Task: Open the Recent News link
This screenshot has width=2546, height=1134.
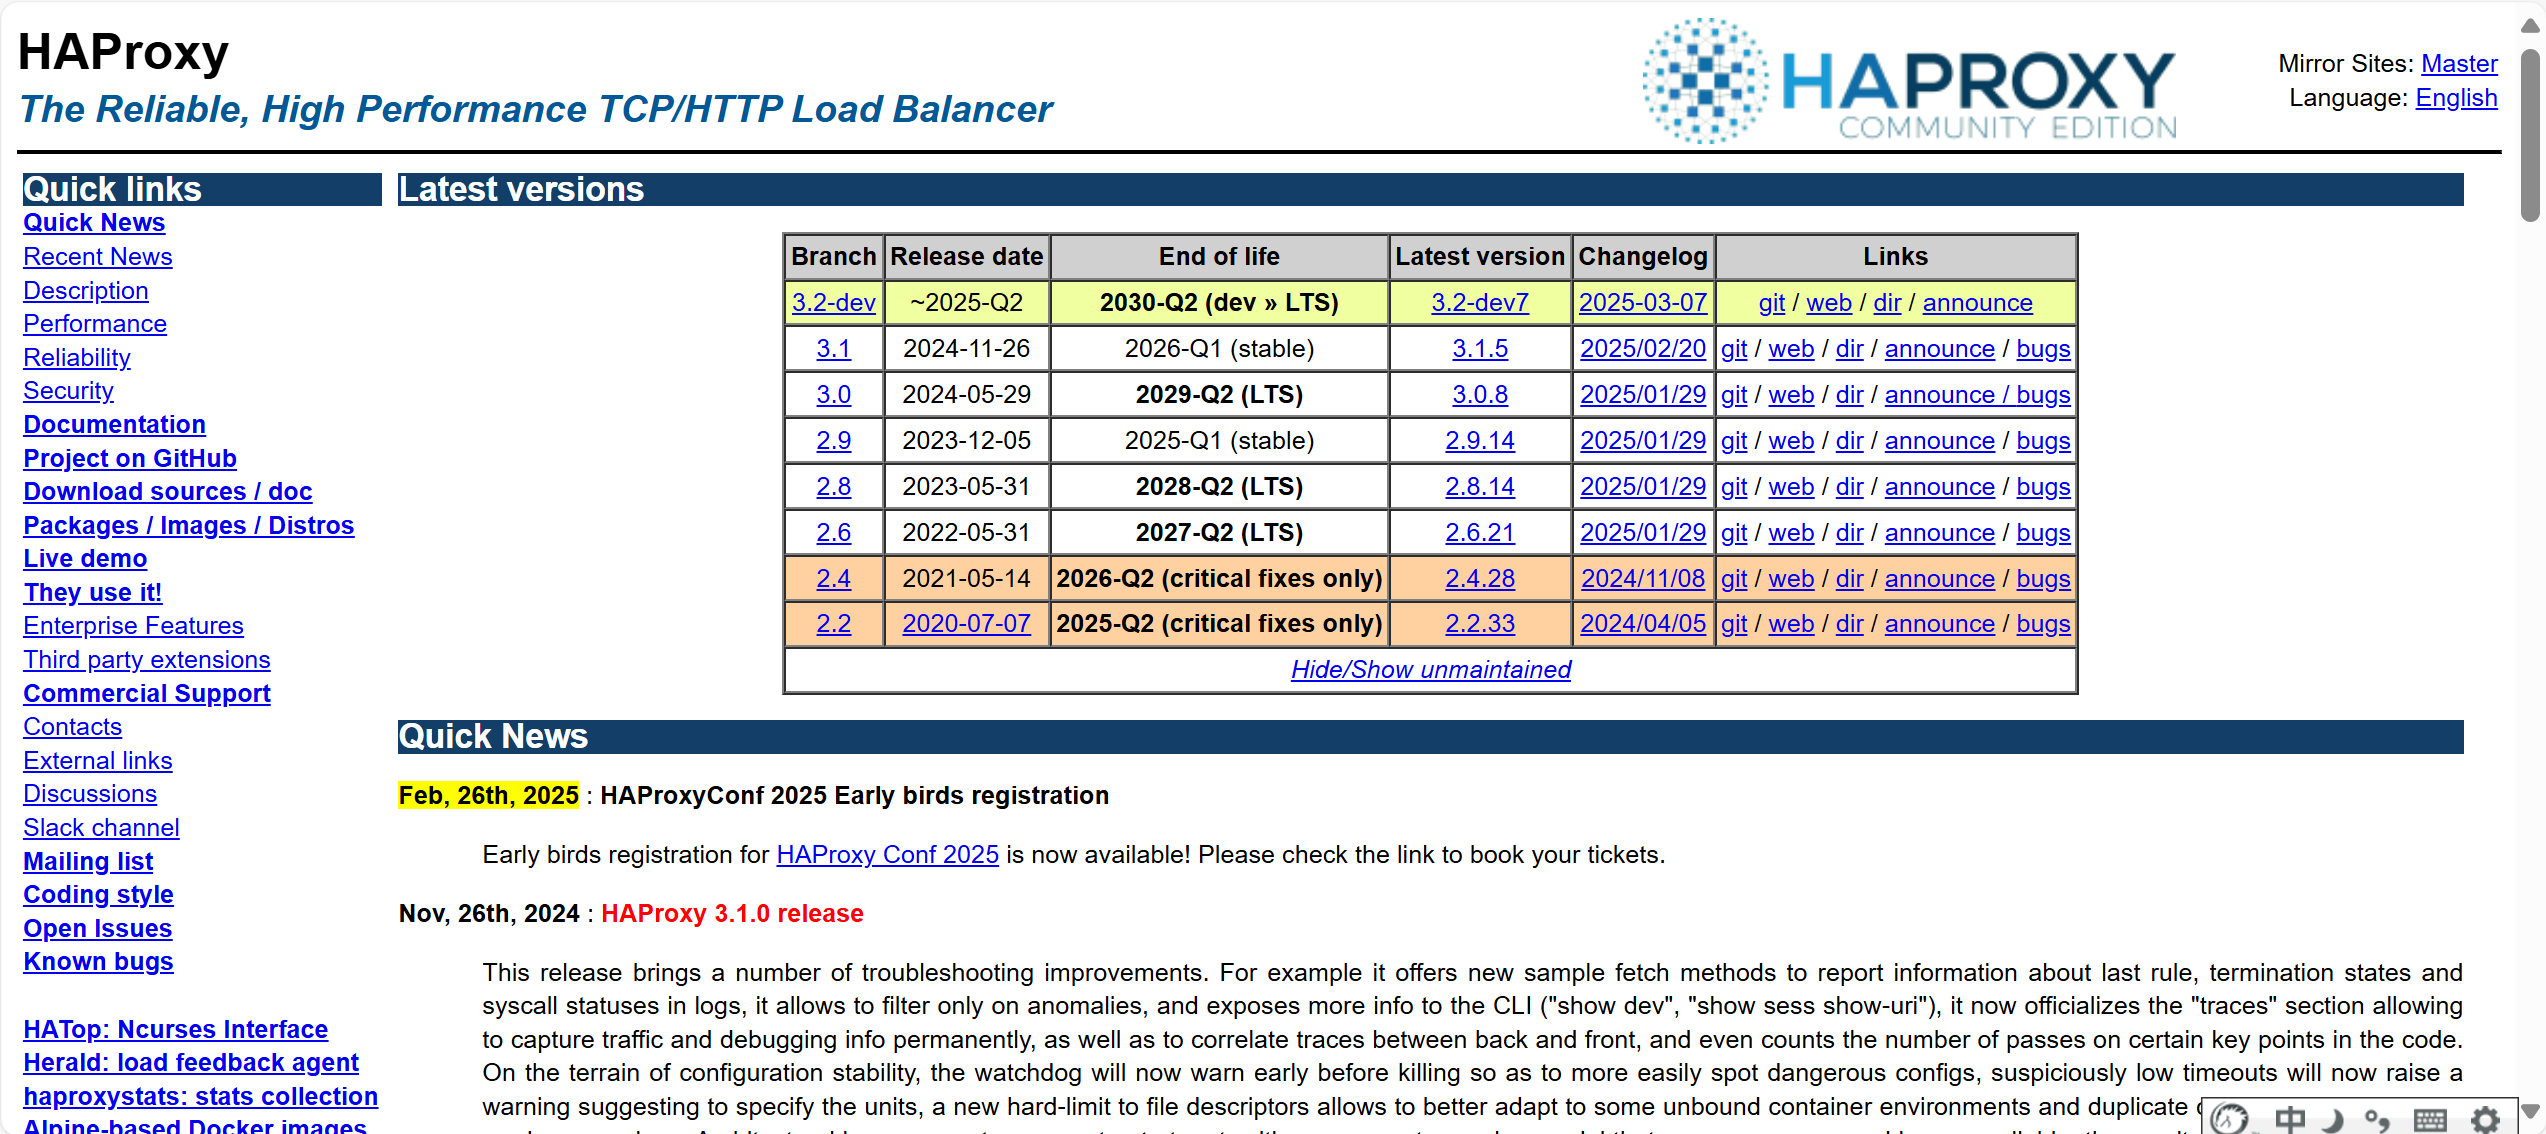Action: [98, 257]
